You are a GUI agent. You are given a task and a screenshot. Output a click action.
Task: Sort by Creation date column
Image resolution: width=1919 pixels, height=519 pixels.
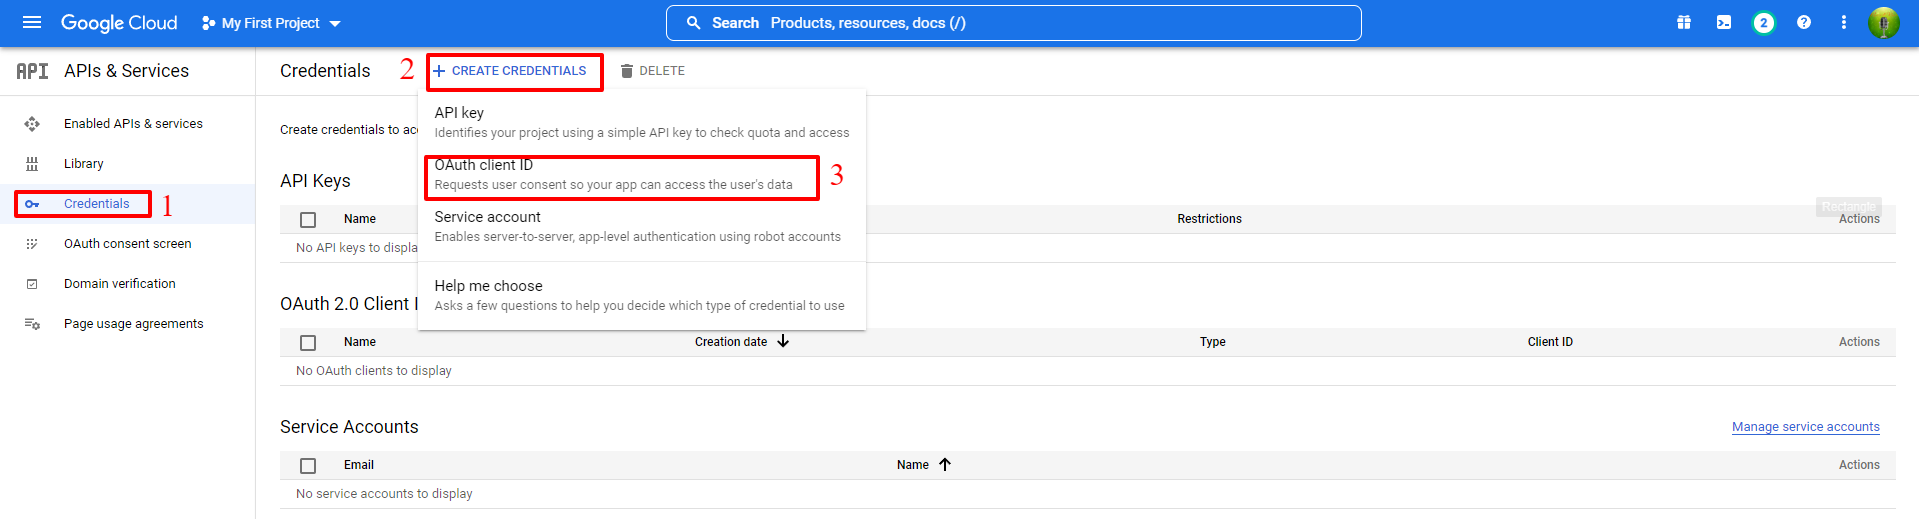pyautogui.click(x=731, y=342)
